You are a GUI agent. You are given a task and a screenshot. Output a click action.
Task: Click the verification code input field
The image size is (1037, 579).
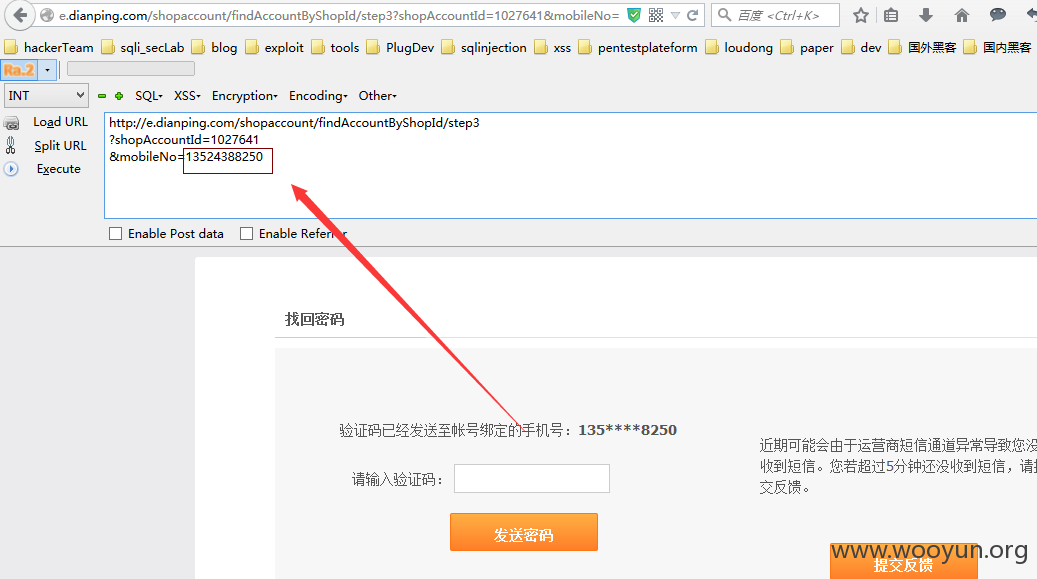532,478
